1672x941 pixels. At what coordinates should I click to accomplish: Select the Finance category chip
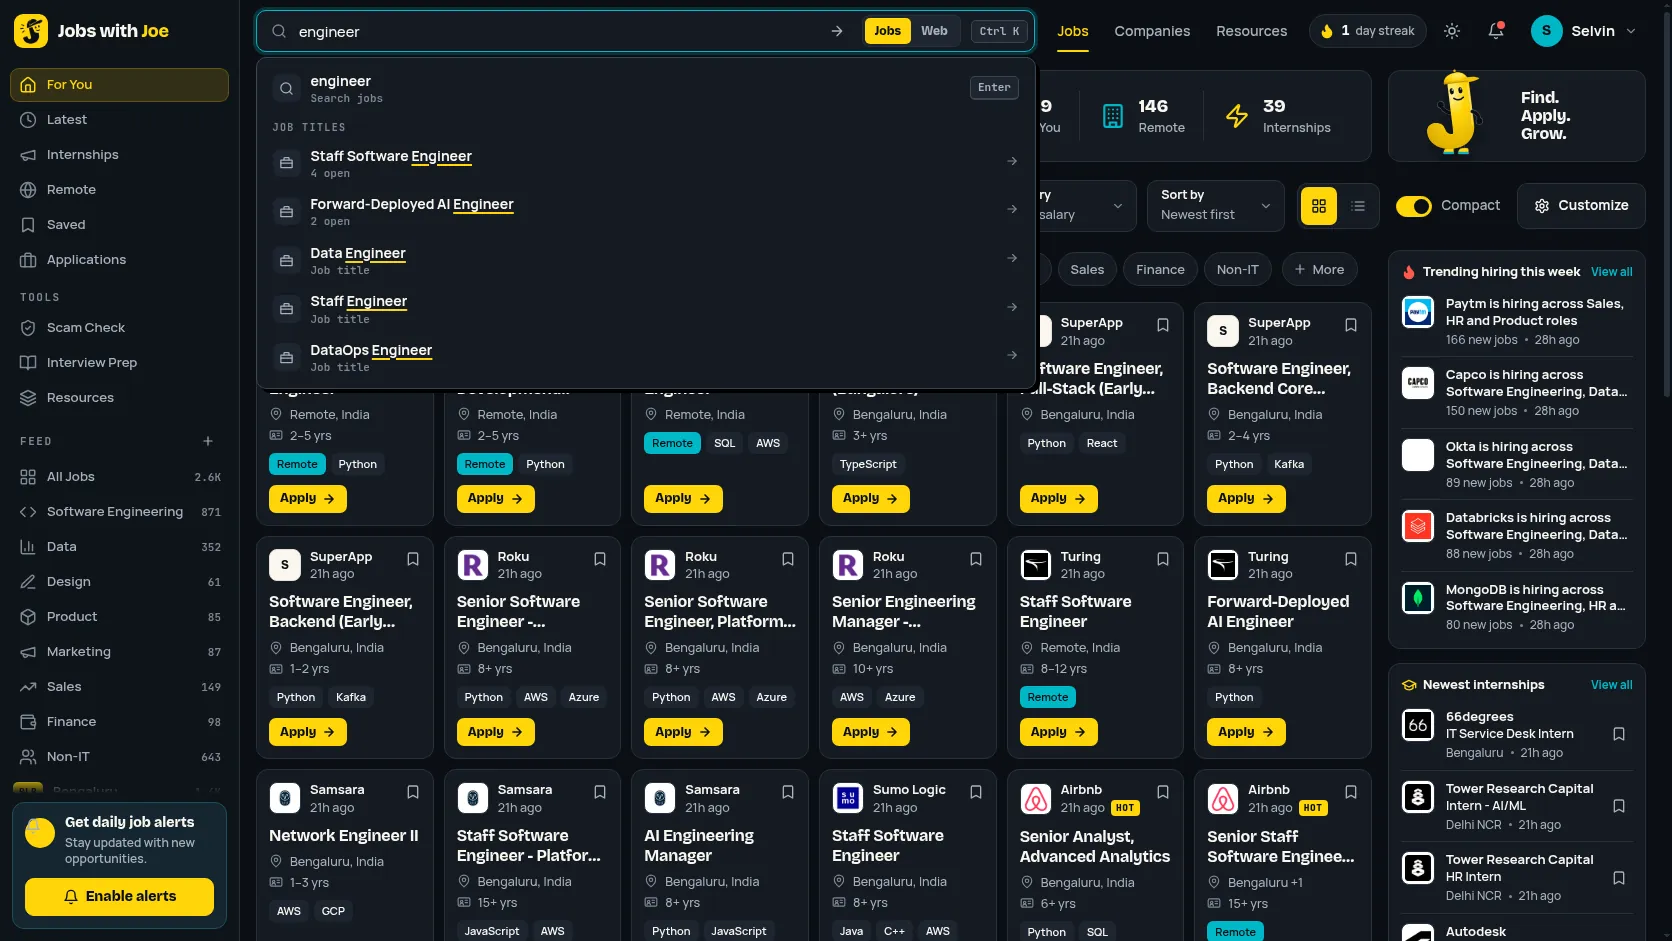(x=1160, y=269)
